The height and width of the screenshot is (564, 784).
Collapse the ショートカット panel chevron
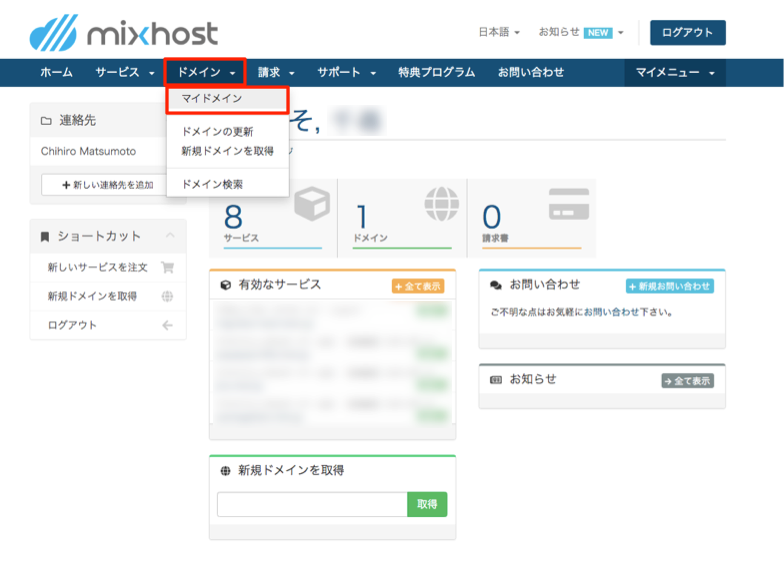169,236
